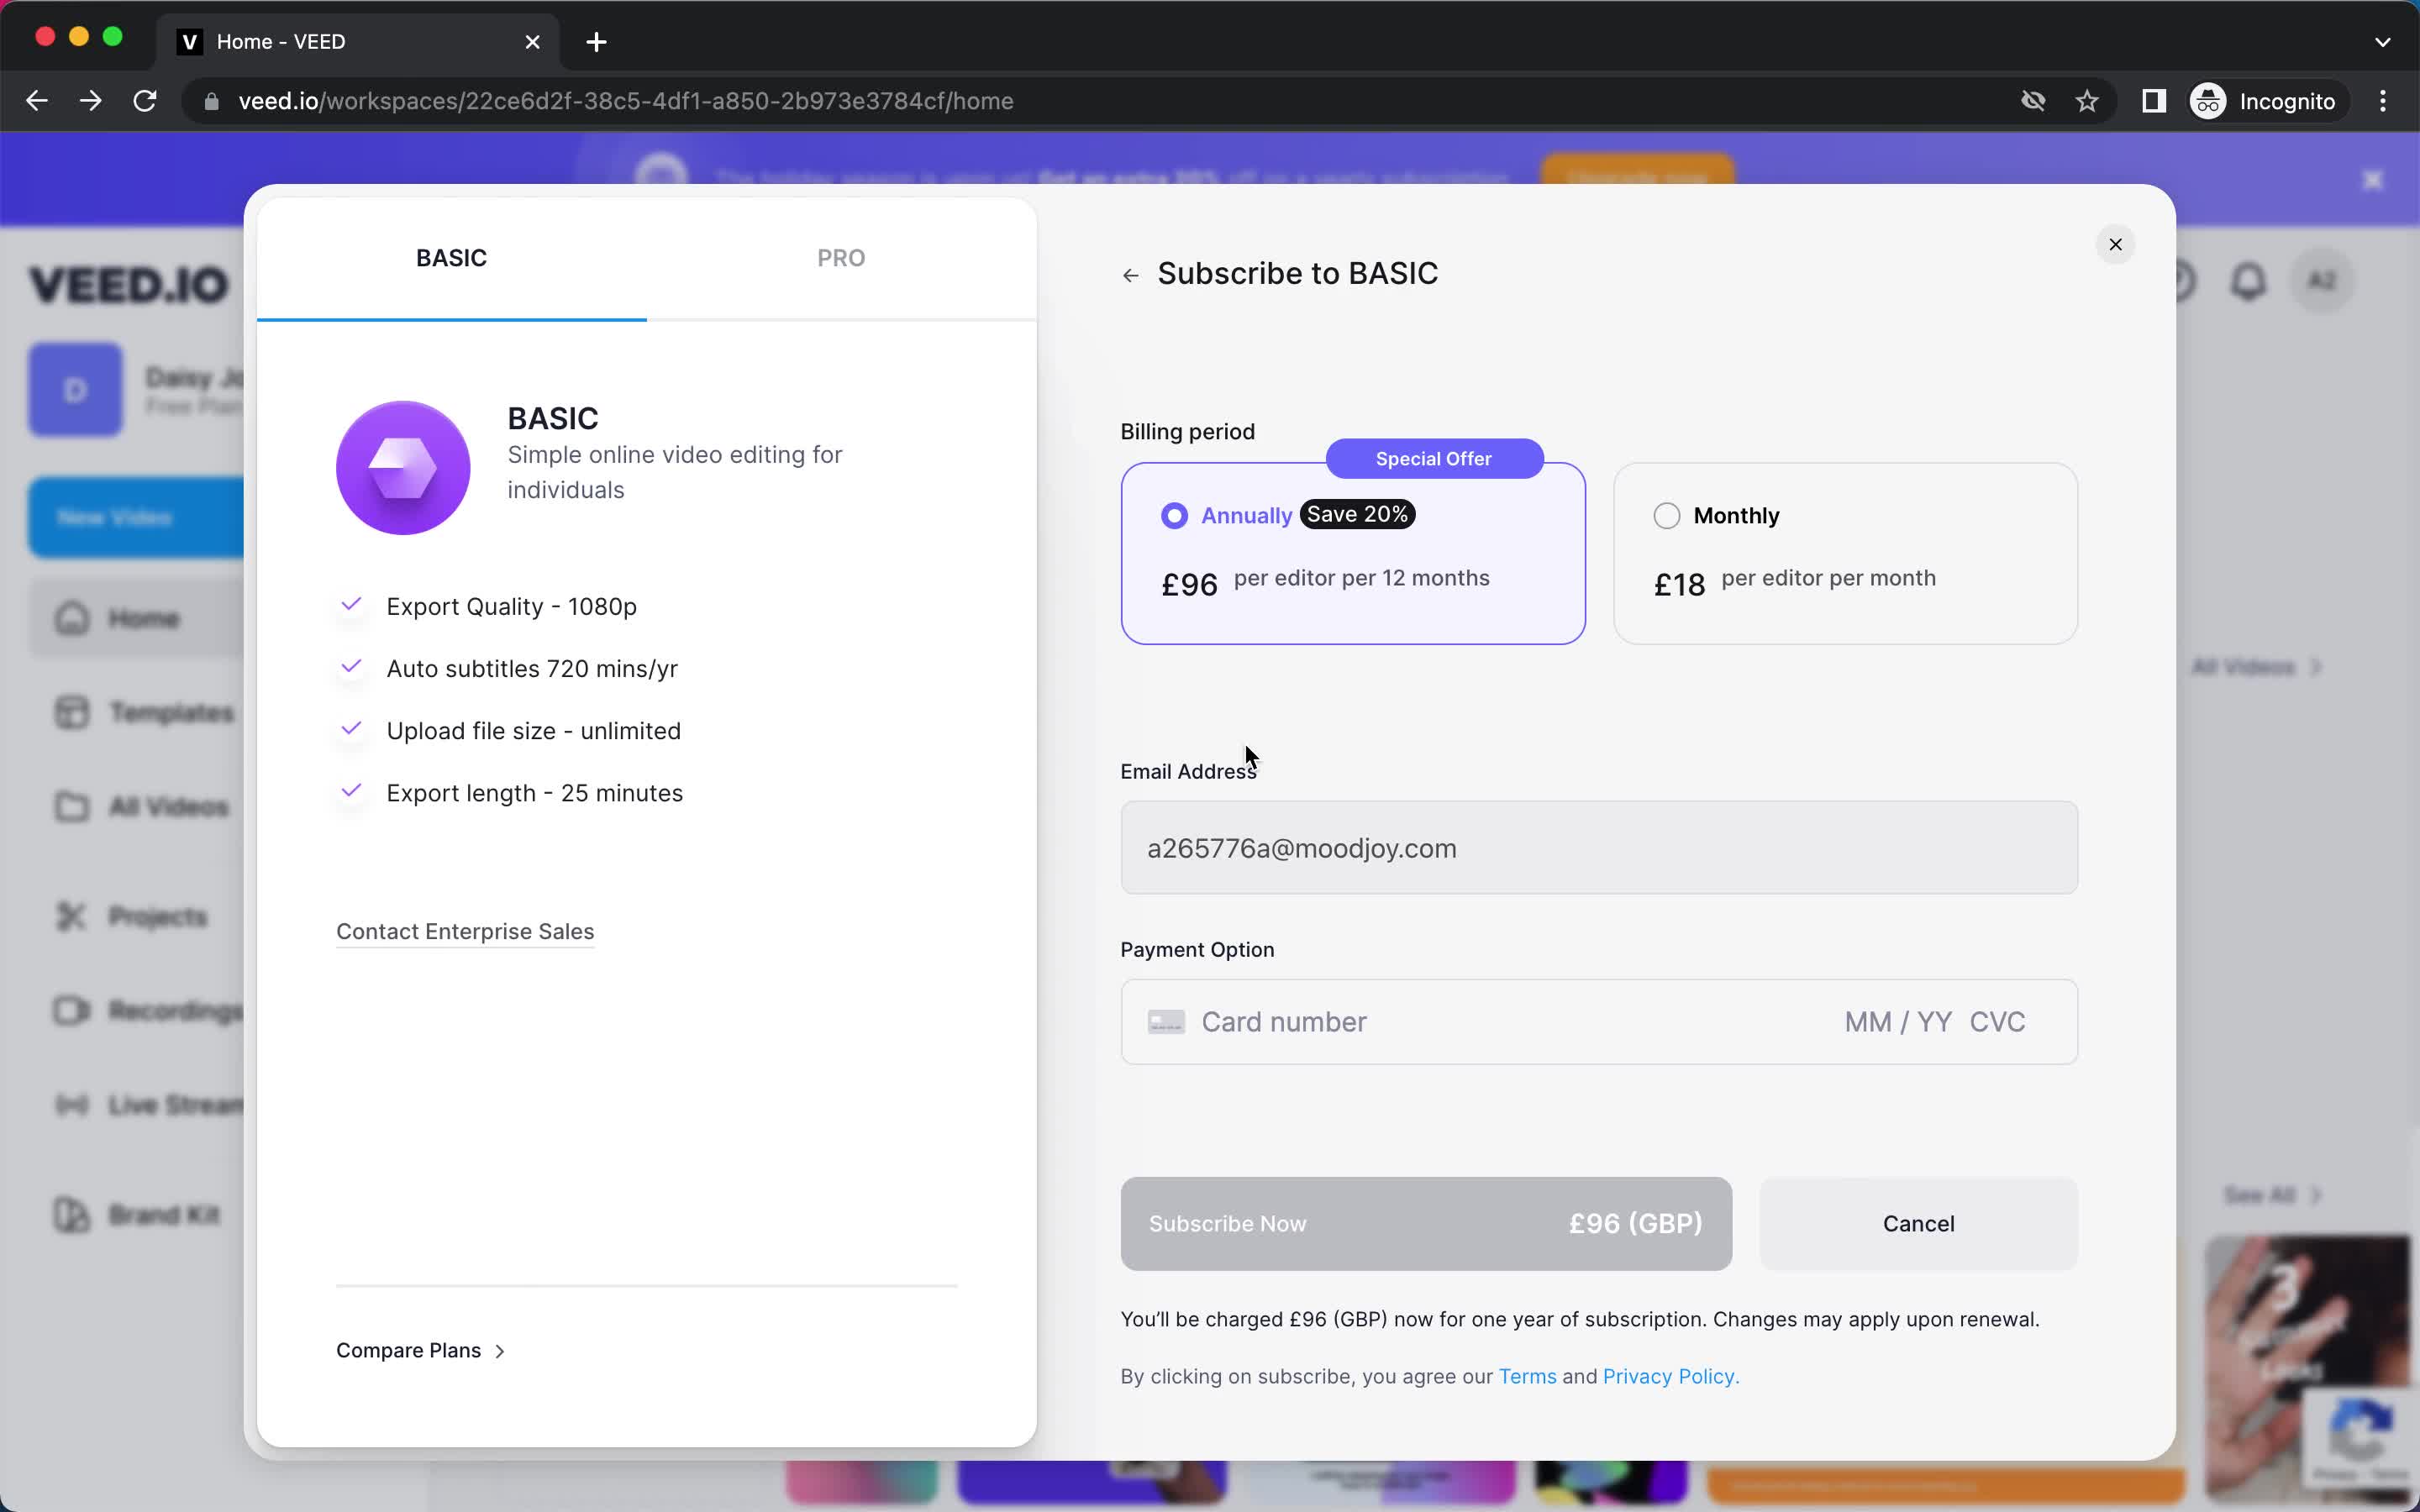Click the Brand Kit icon
The width and height of the screenshot is (2420, 1512).
pos(72,1215)
